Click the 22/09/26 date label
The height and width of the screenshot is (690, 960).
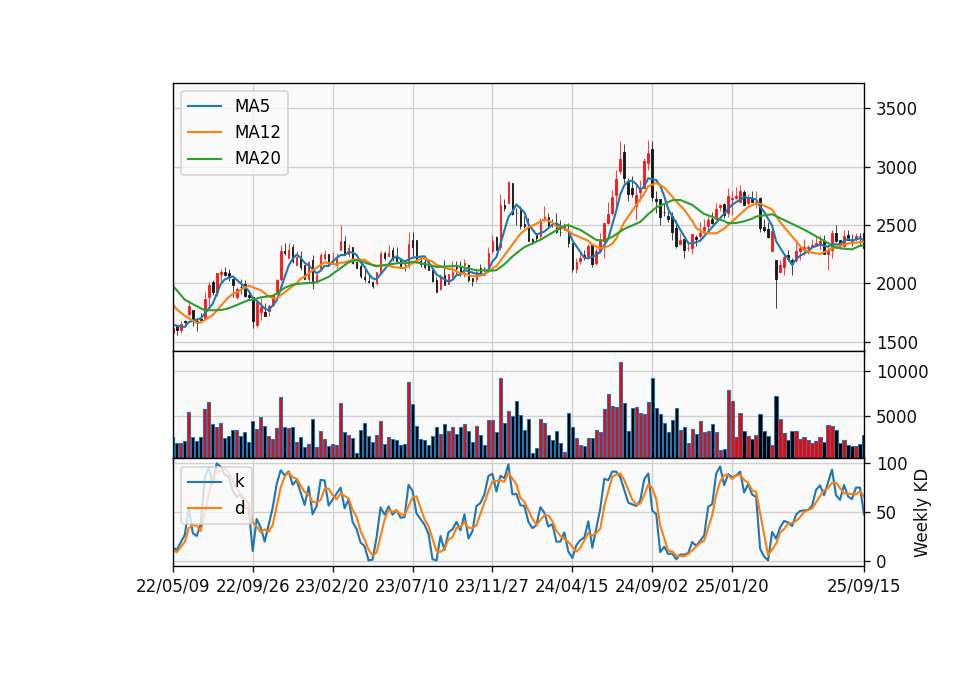tap(253, 586)
